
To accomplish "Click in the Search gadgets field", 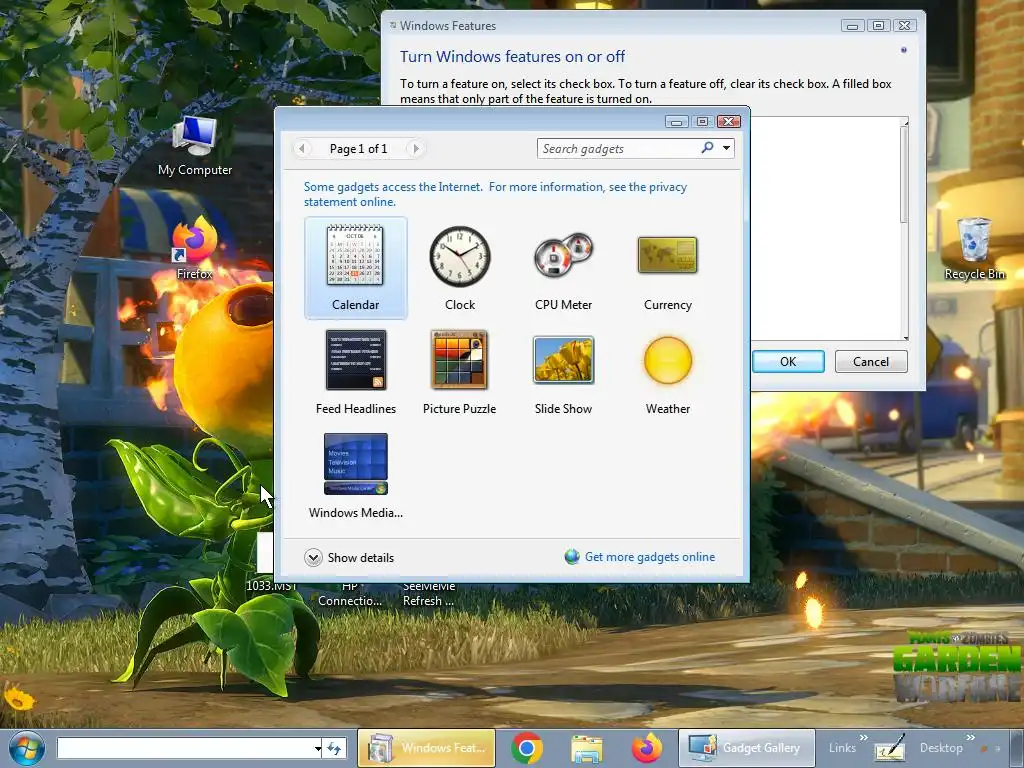I will tap(618, 148).
